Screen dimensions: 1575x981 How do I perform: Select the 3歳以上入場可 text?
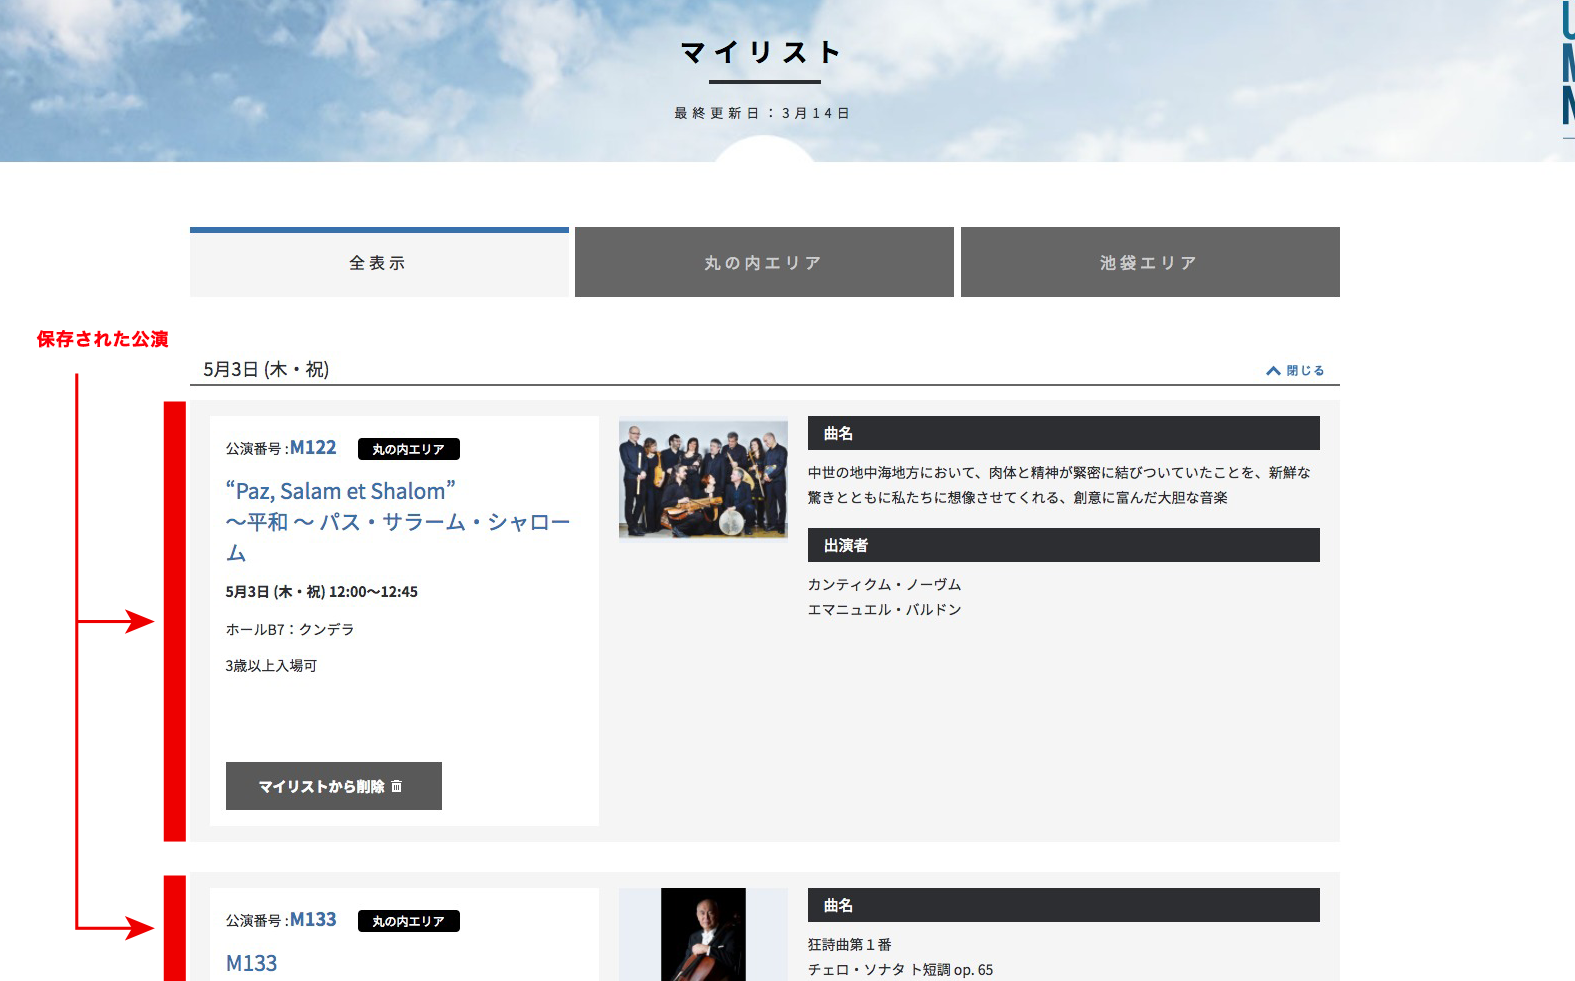(271, 665)
